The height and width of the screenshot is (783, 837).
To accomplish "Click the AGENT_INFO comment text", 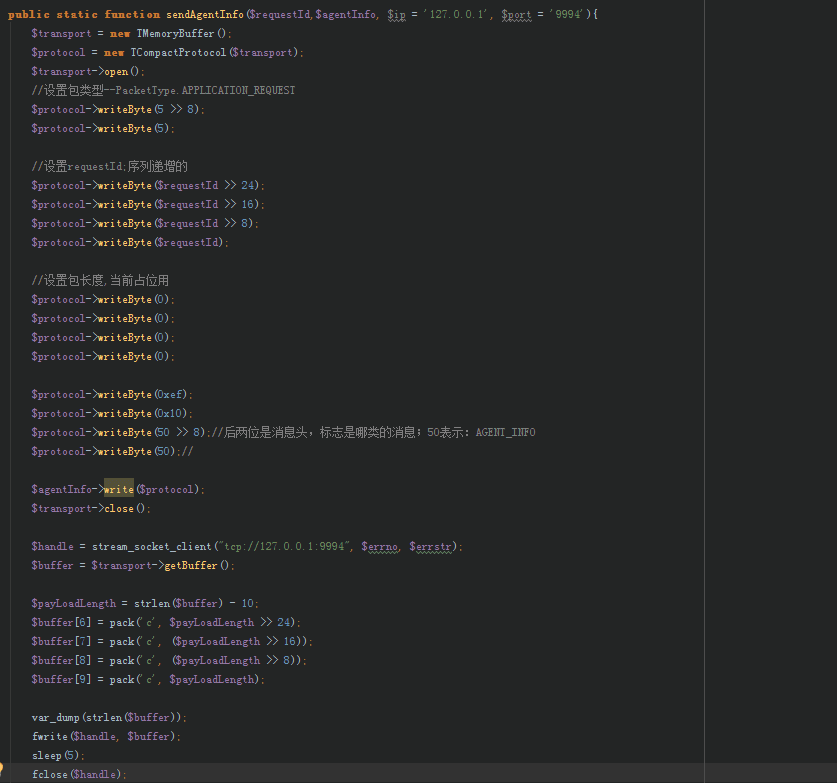I will pyautogui.click(x=505, y=432).
